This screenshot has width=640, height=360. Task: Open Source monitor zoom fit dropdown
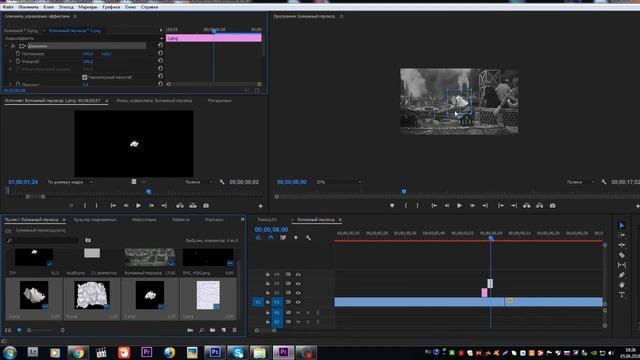[70, 182]
